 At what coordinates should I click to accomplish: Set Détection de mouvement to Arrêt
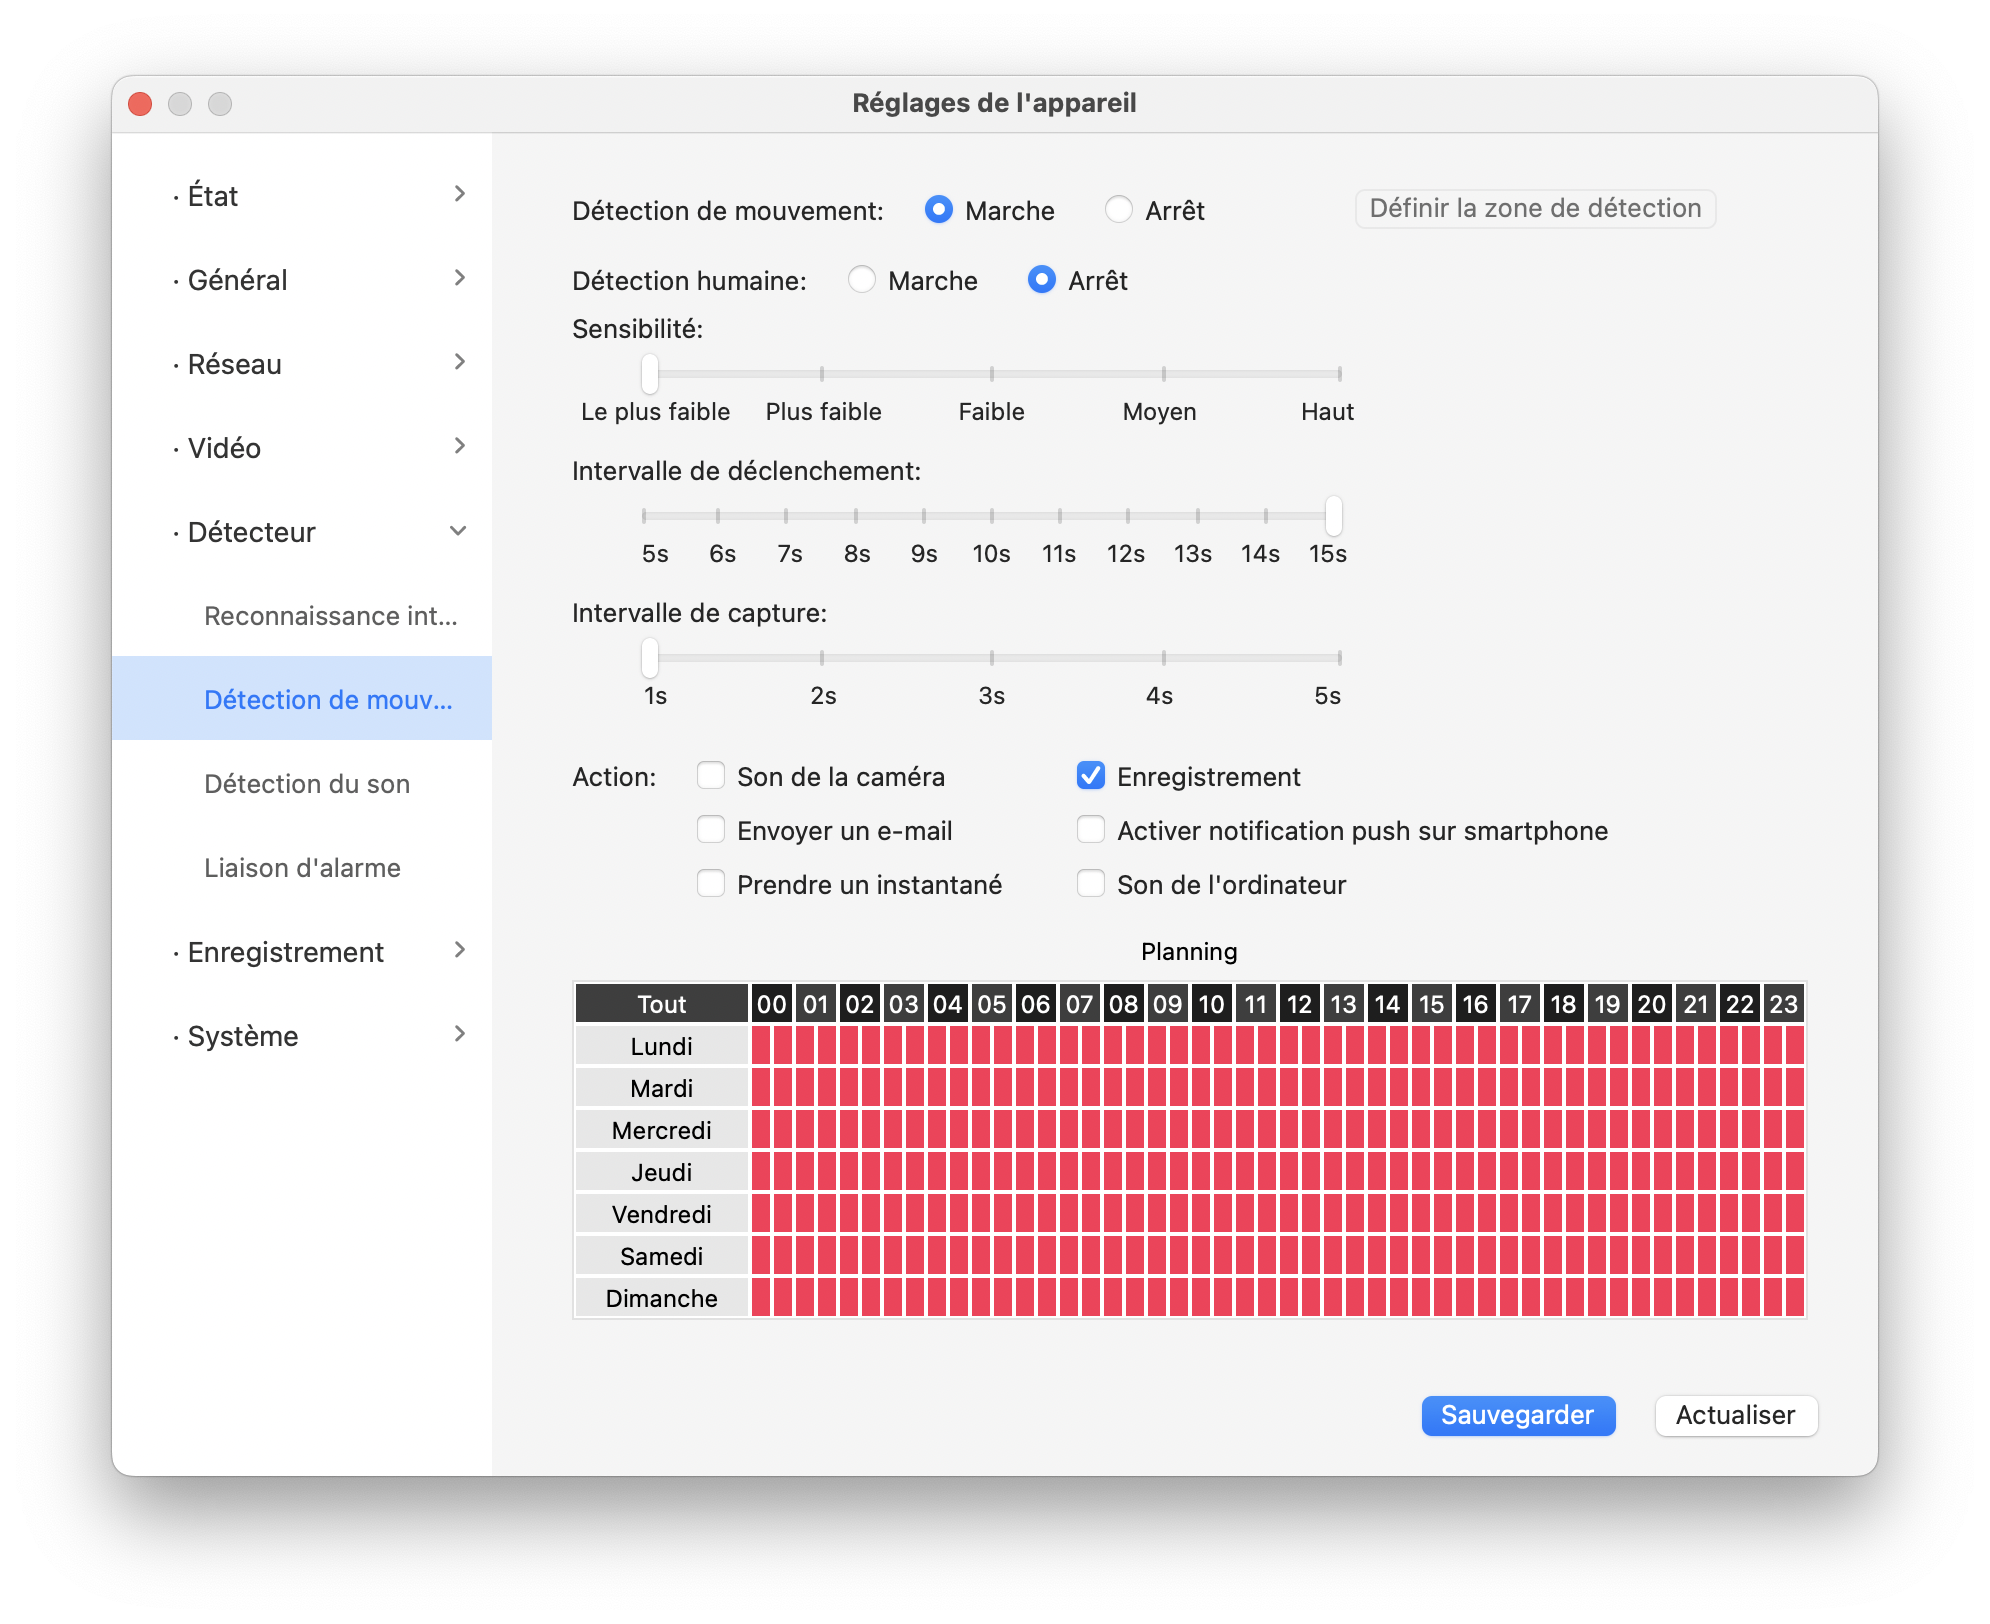coord(1119,210)
